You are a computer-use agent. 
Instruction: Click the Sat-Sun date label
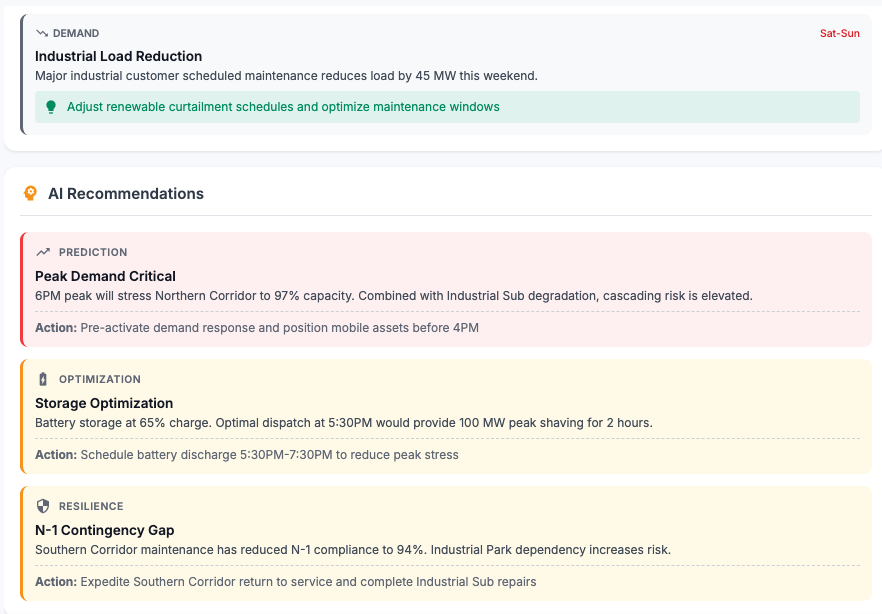(839, 33)
